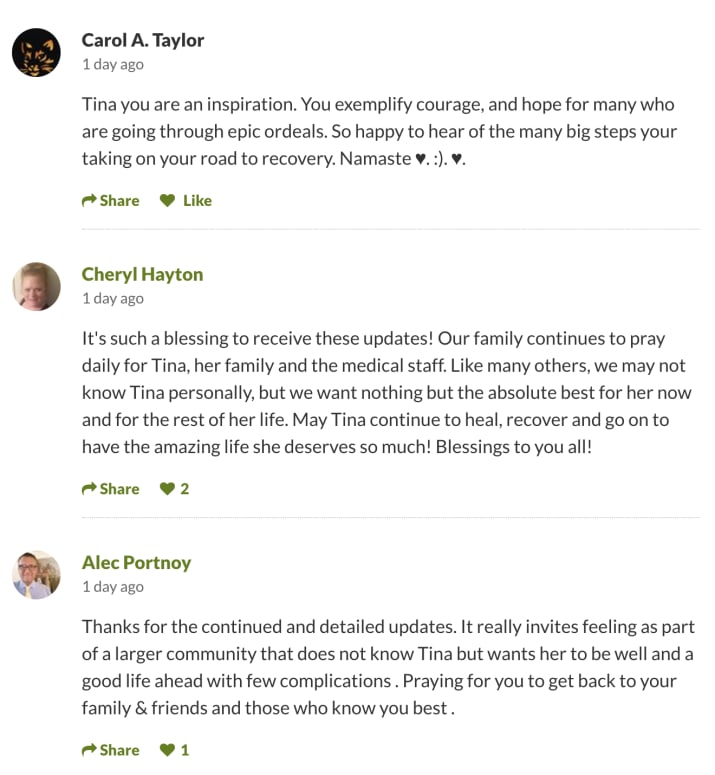
Task: Click the heart icon on Alec Portnoy's comment
Action: tap(168, 750)
